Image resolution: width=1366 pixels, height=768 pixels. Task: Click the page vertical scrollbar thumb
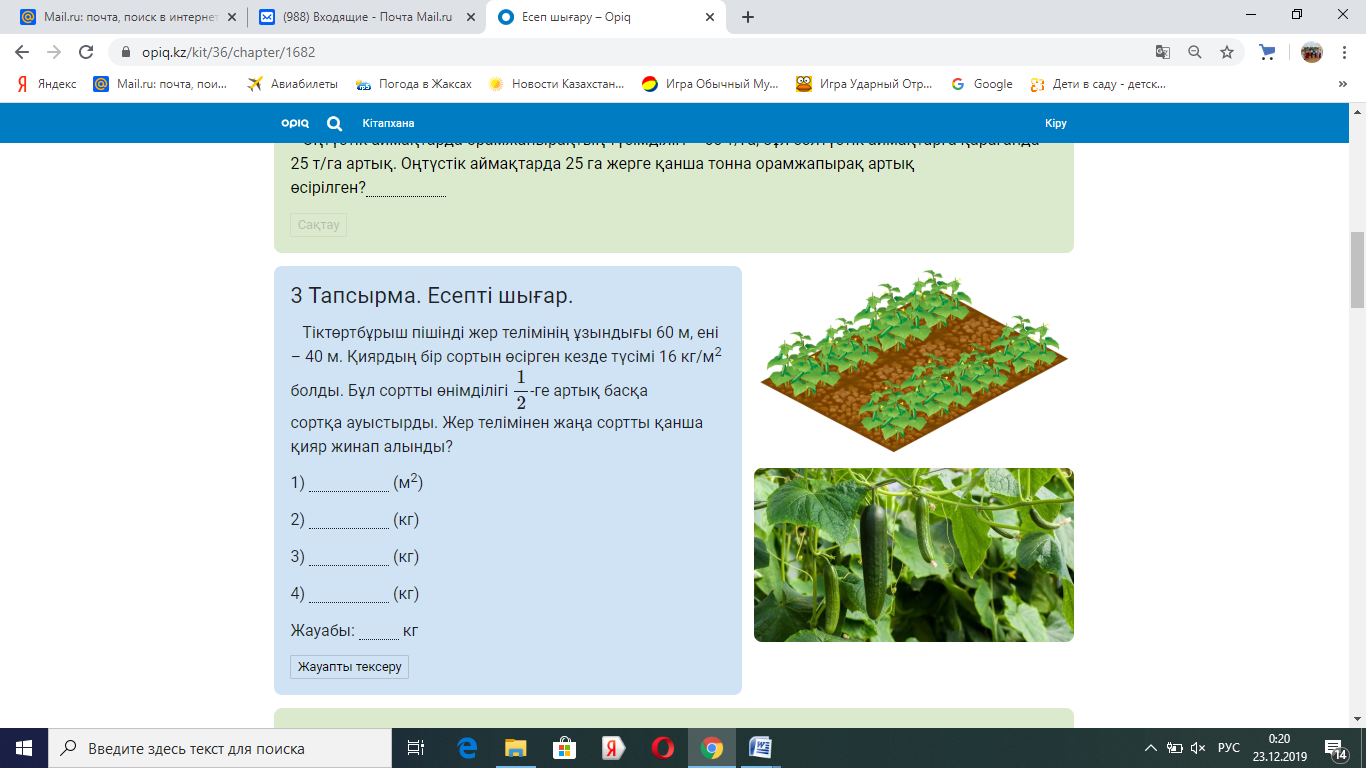pyautogui.click(x=1357, y=269)
